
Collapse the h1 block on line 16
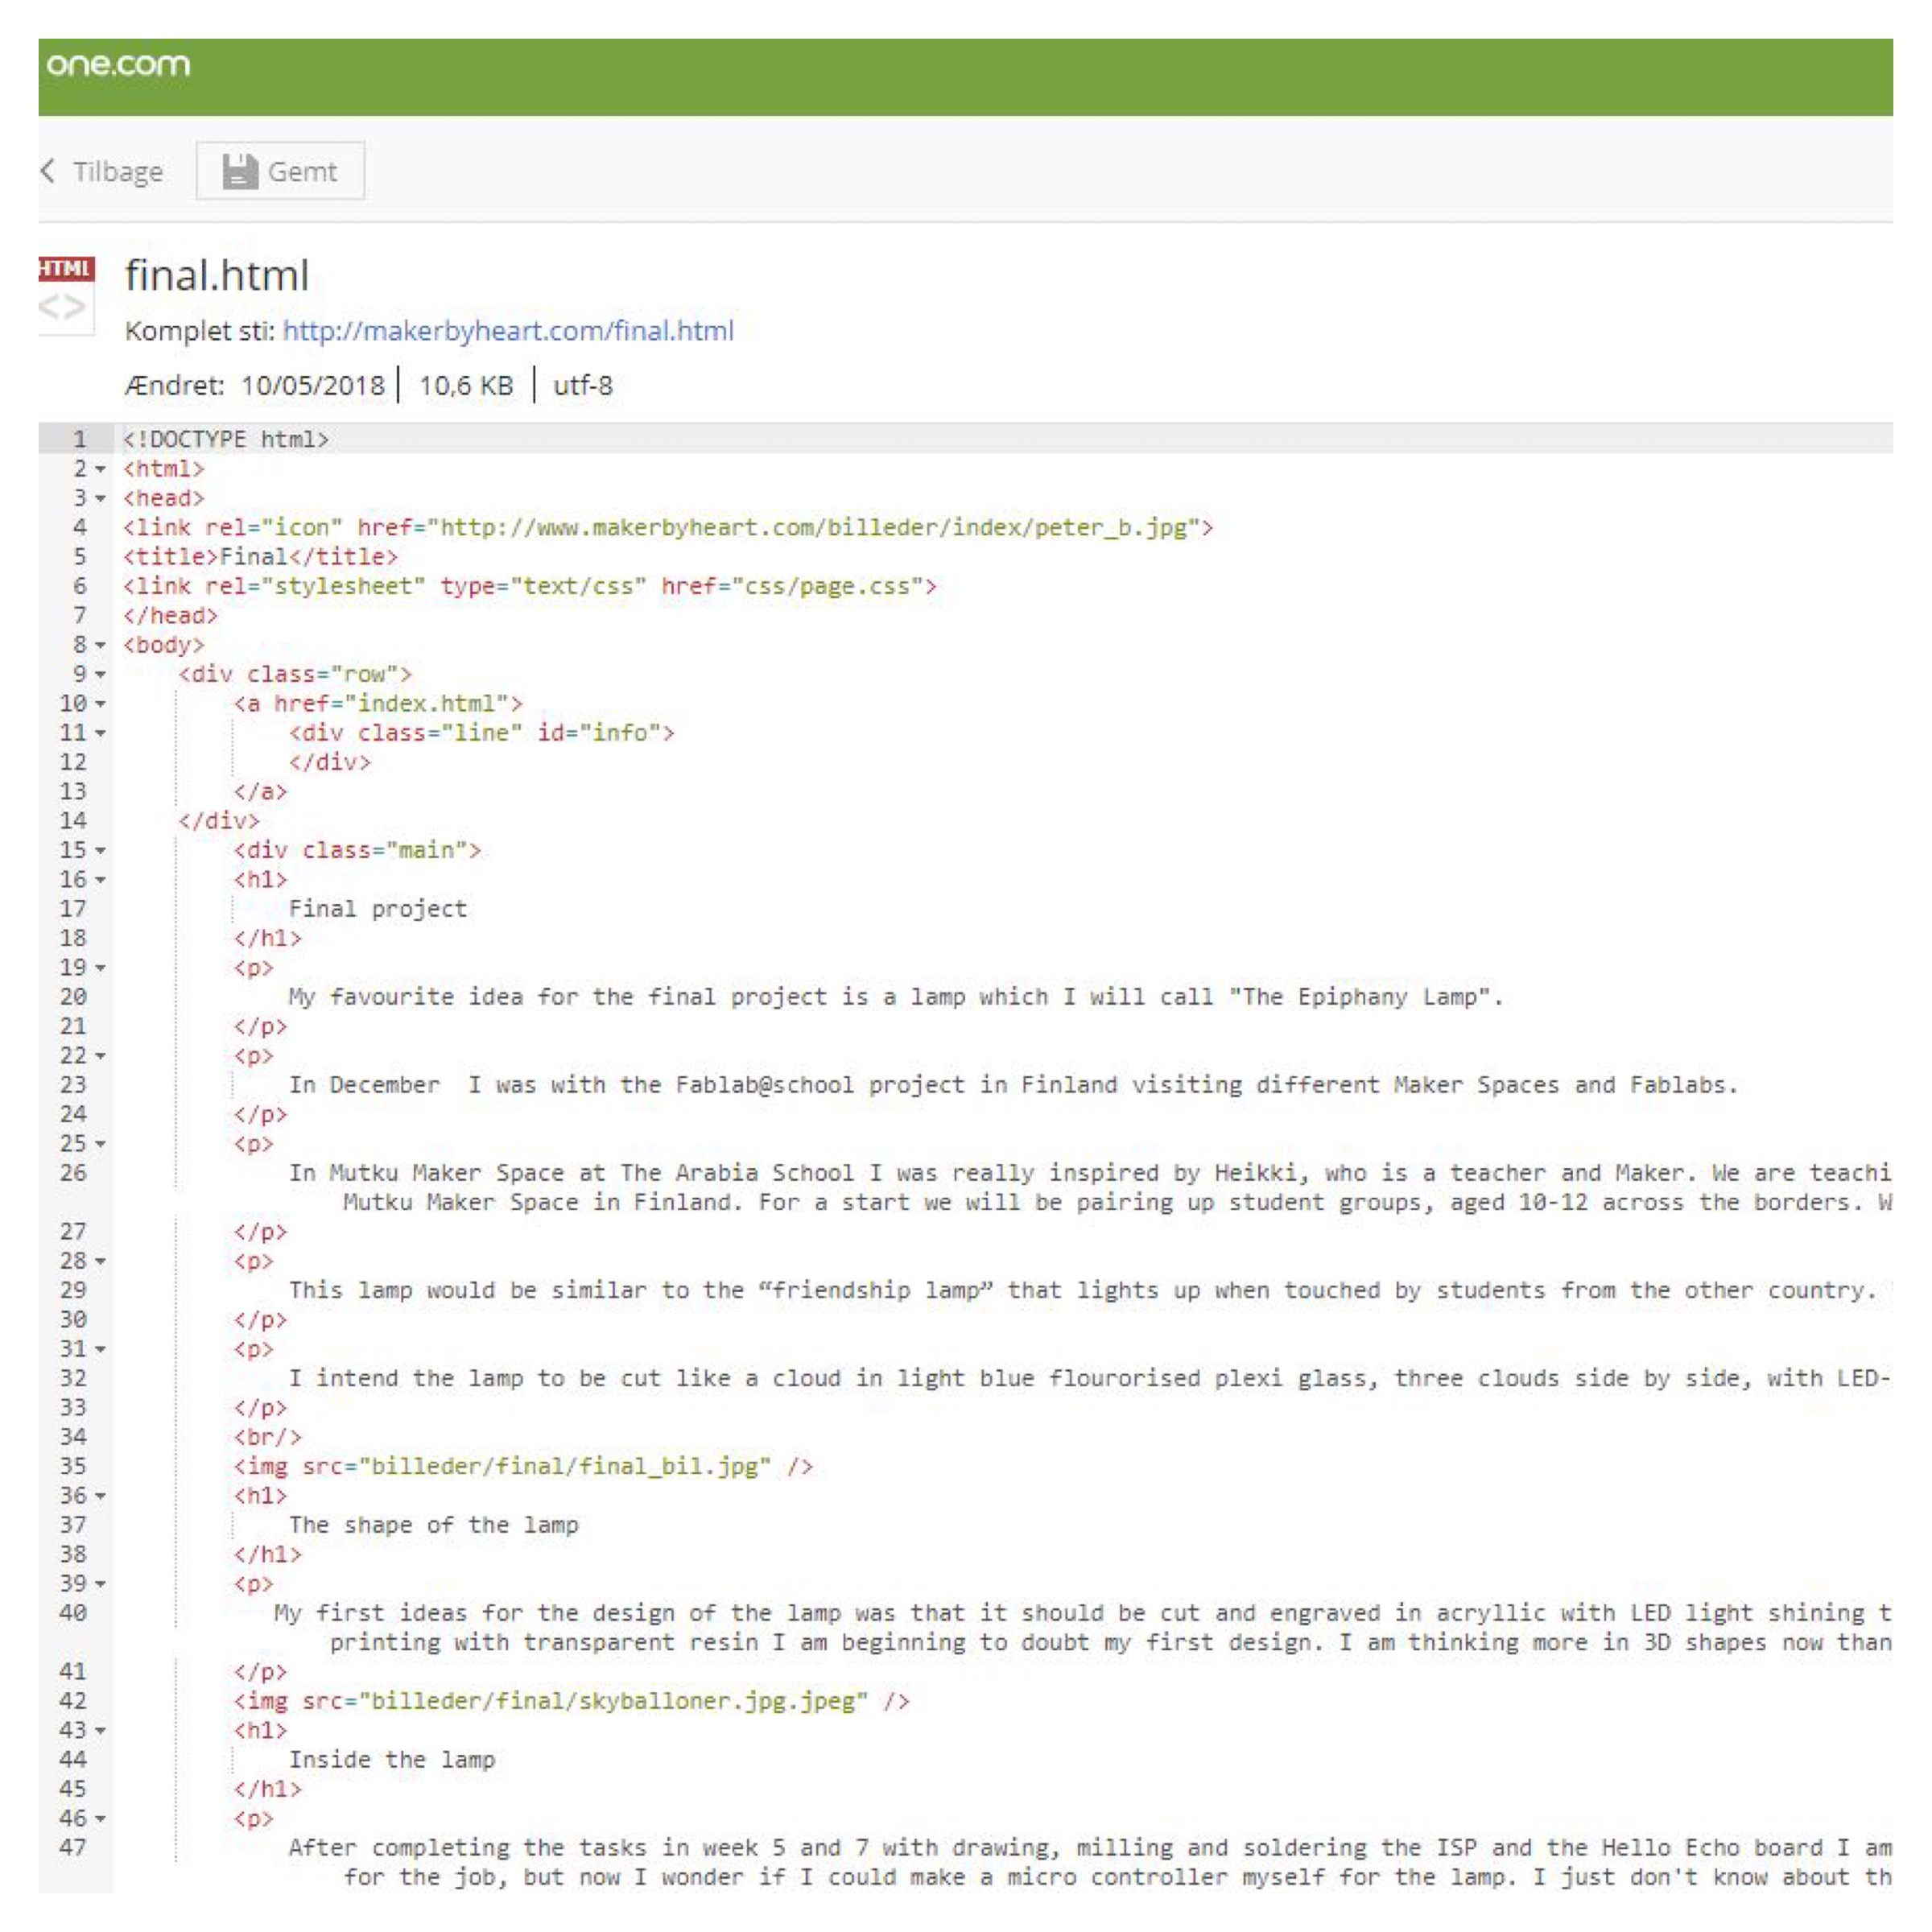pyautogui.click(x=100, y=880)
